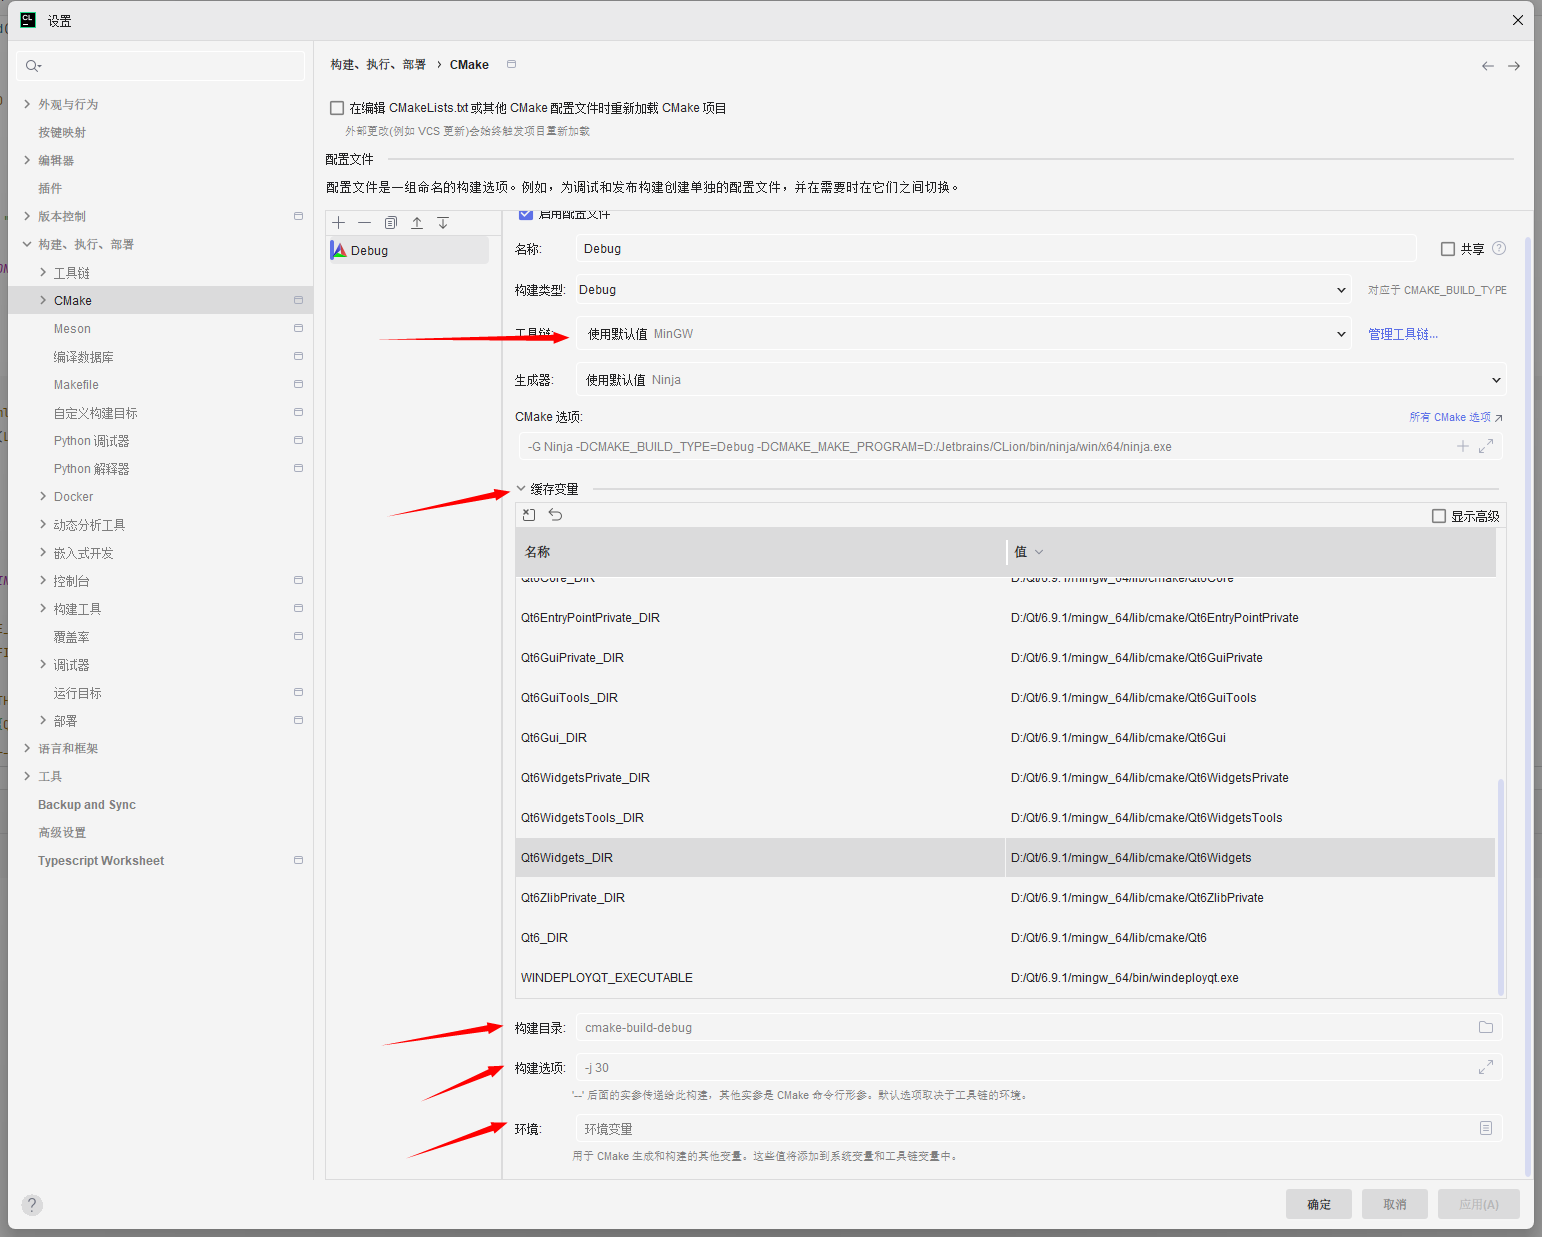Navigate forward in settings history
The image size is (1542, 1237).
tap(1514, 66)
